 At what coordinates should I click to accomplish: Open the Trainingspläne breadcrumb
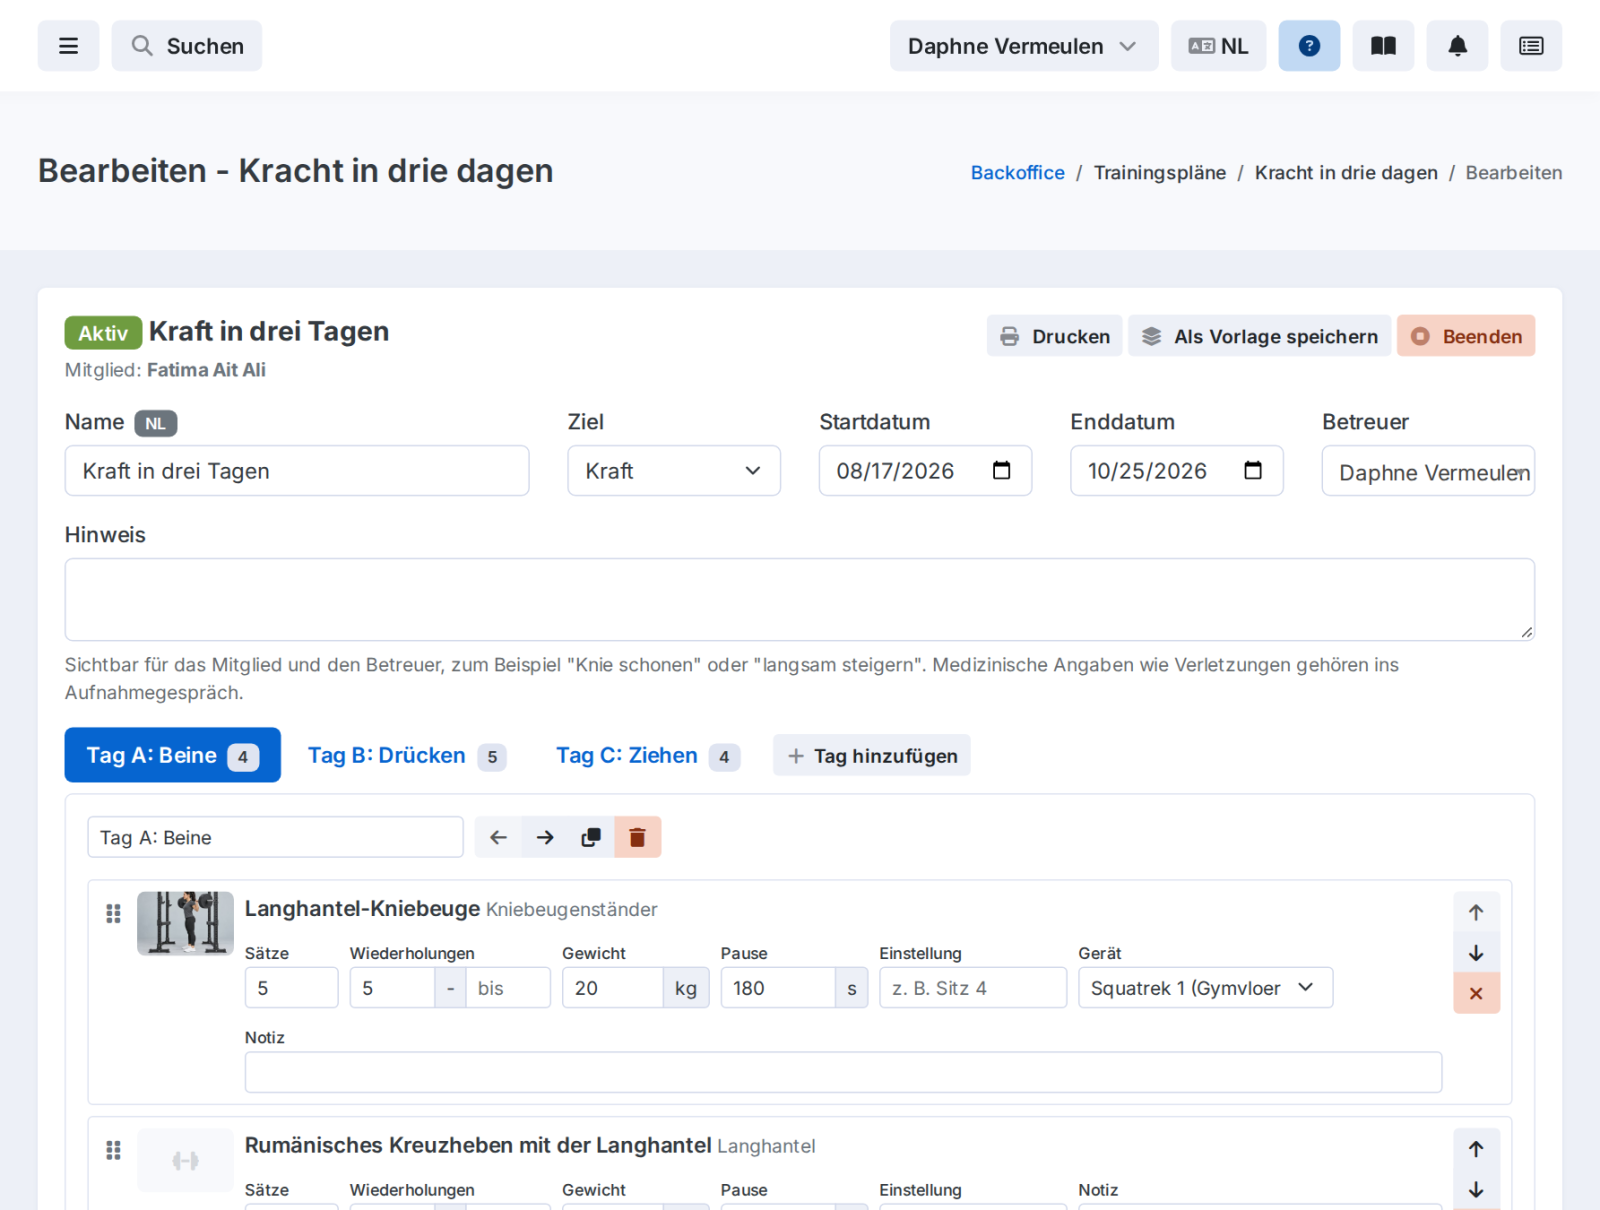[x=1159, y=173]
